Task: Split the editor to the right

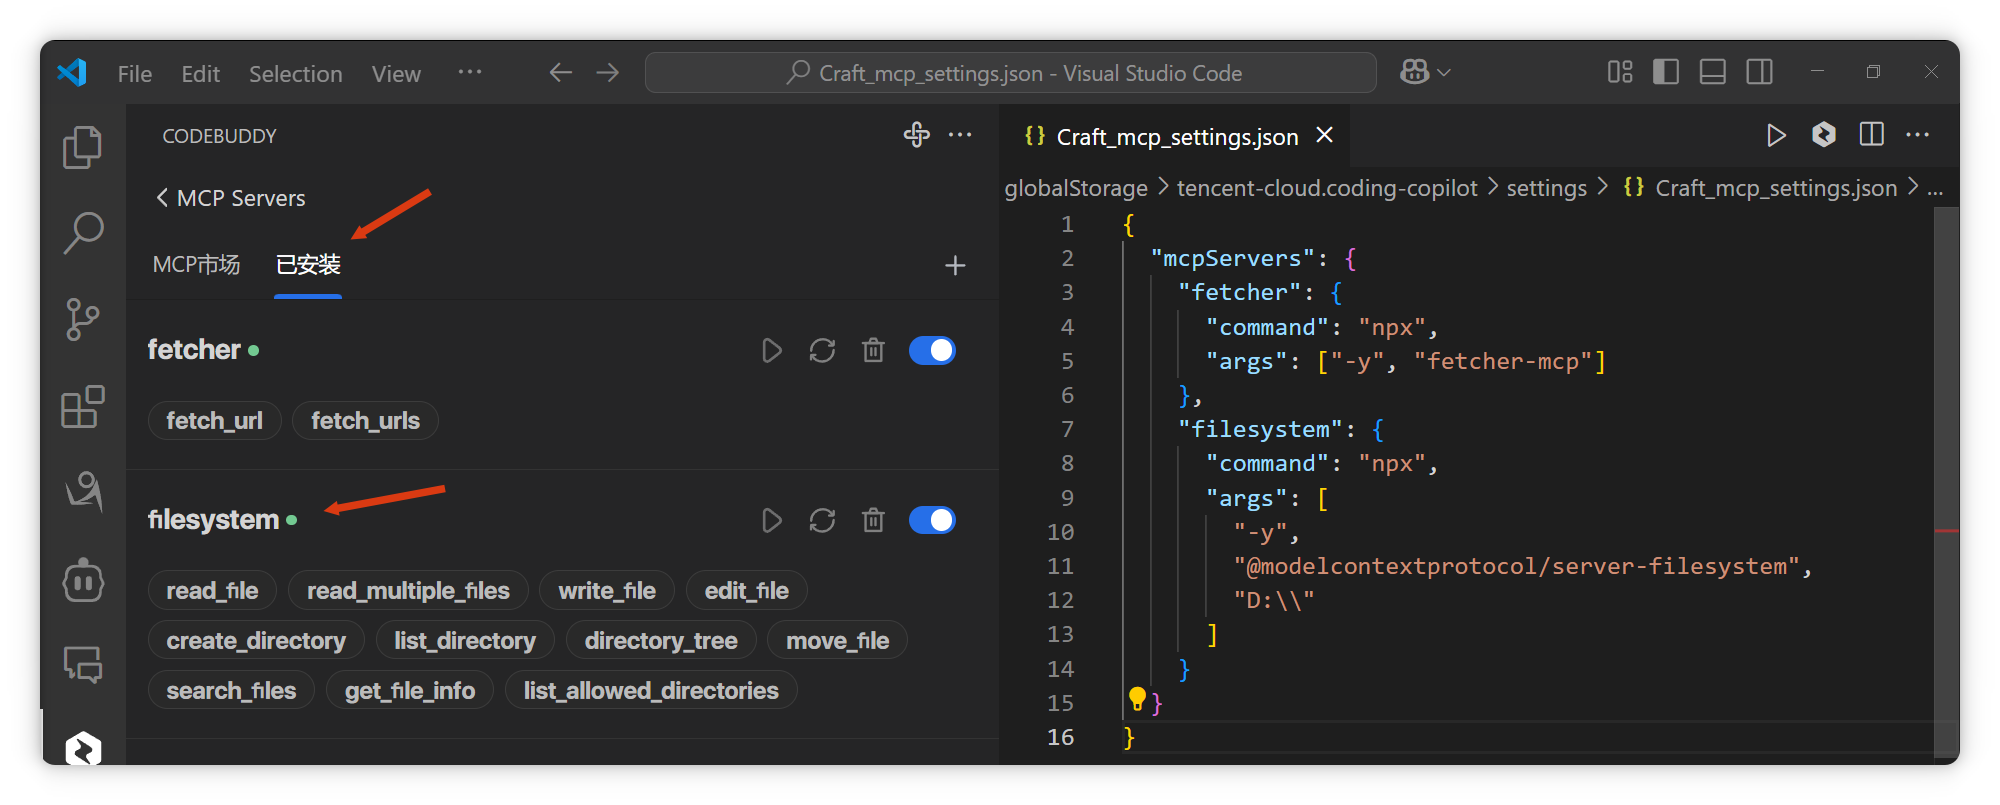Action: click(x=1871, y=135)
